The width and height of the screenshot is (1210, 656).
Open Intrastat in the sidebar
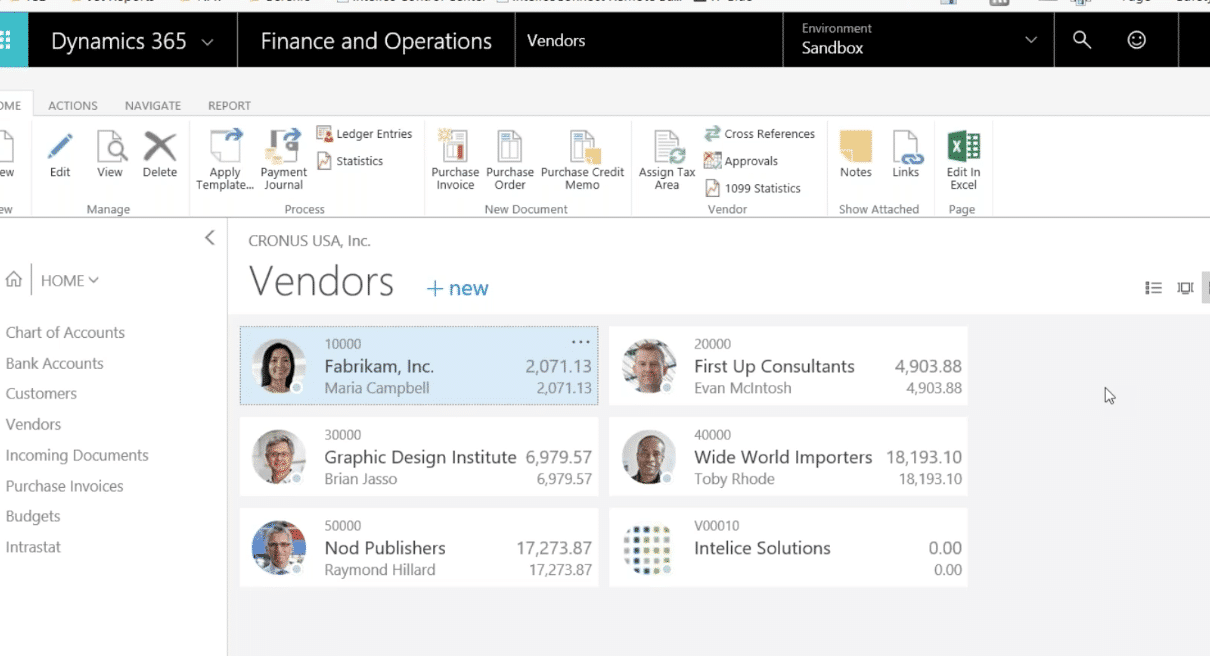click(33, 548)
